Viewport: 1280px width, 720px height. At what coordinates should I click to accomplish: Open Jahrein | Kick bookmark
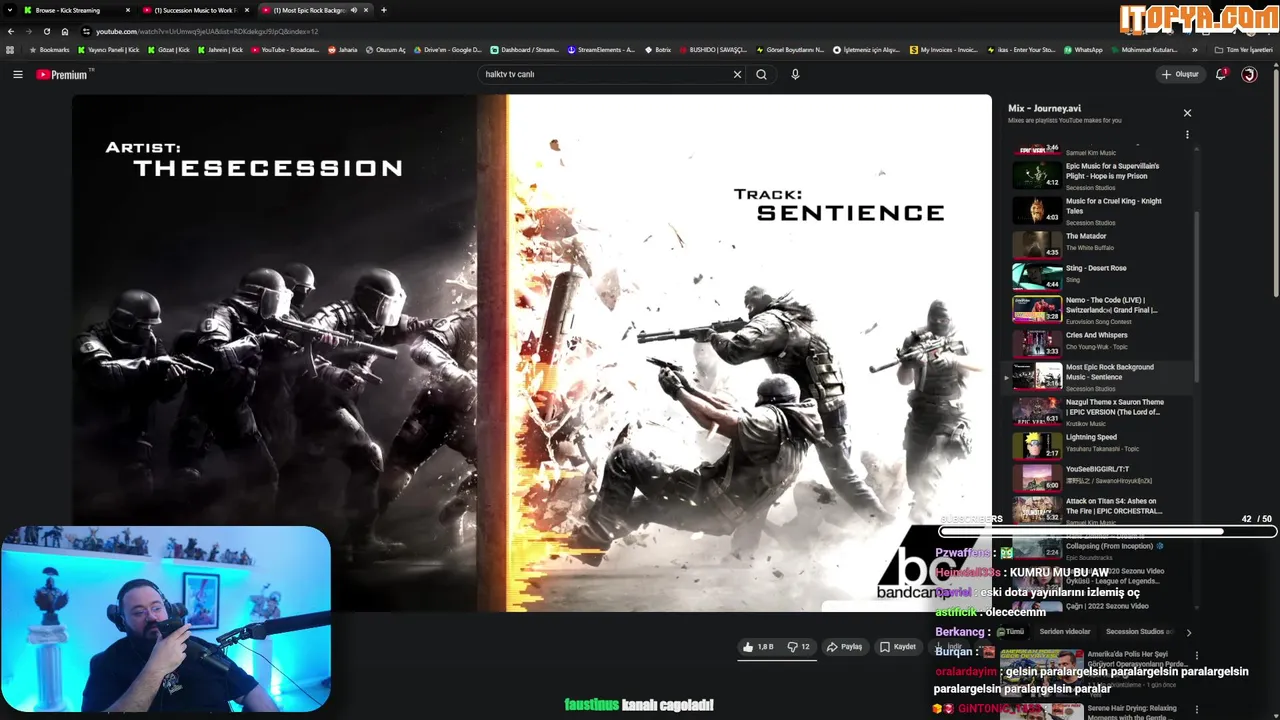coord(219,49)
